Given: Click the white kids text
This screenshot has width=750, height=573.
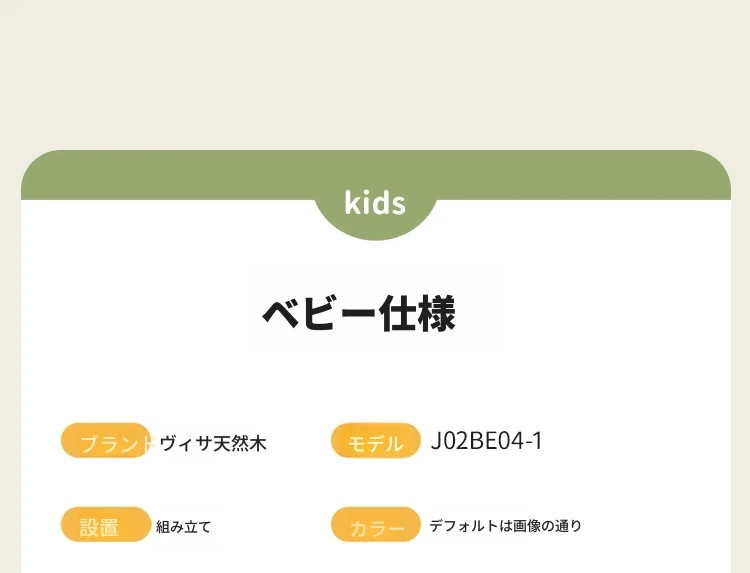Looking at the screenshot, I should pyautogui.click(x=375, y=203).
